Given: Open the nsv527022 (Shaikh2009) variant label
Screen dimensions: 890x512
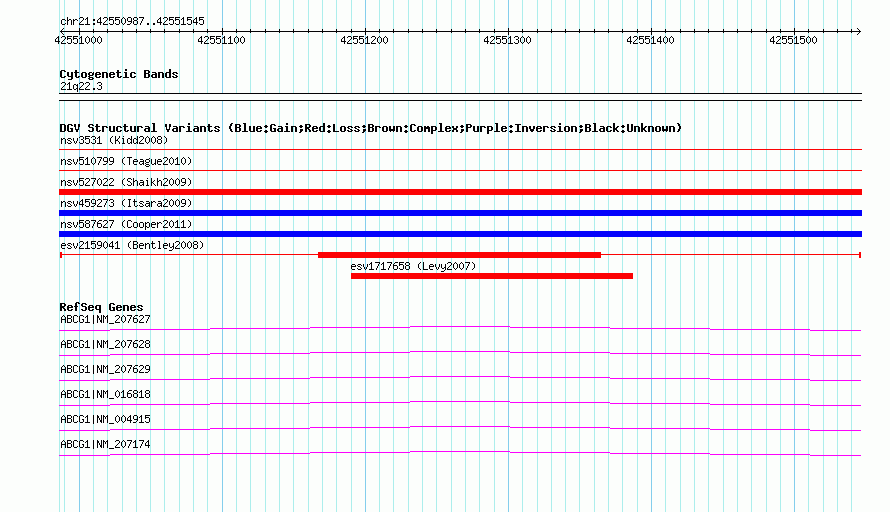Looking at the screenshot, I should pyautogui.click(x=126, y=182).
